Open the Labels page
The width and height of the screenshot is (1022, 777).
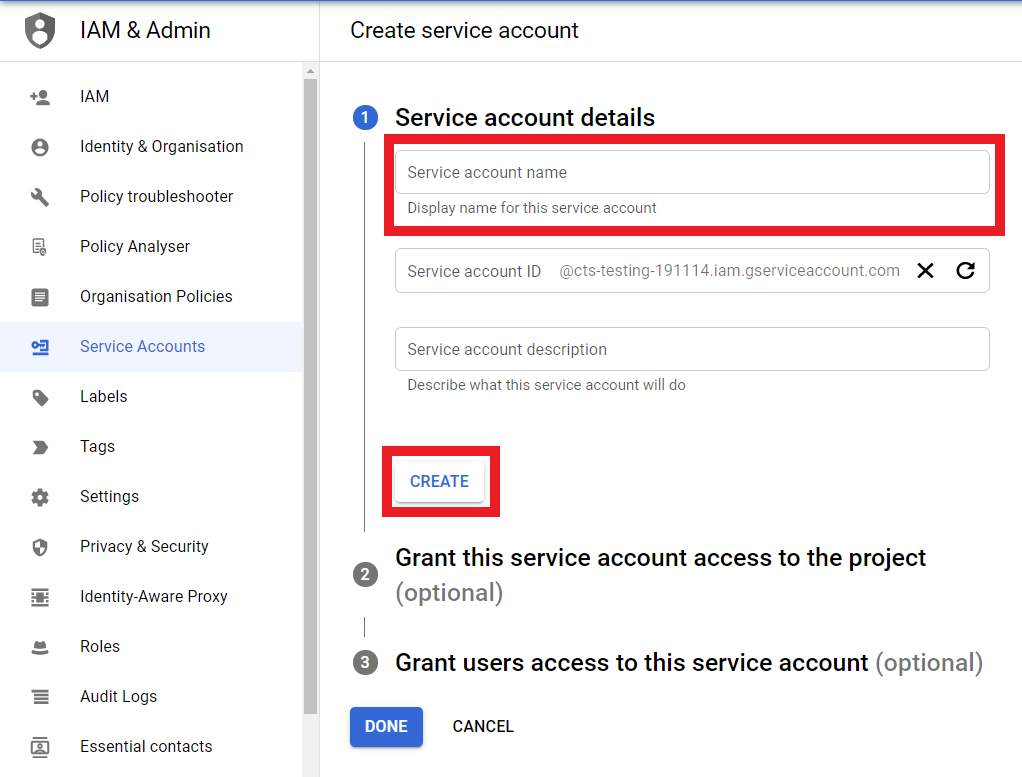pyautogui.click(x=151, y=397)
